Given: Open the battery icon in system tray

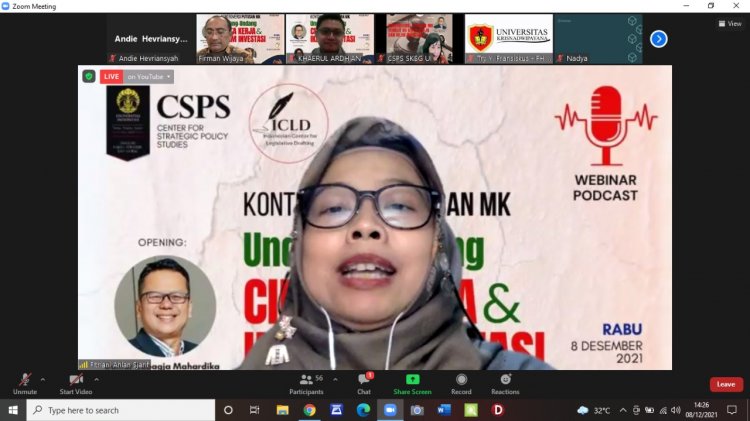Looking at the screenshot, I should [x=650, y=410].
